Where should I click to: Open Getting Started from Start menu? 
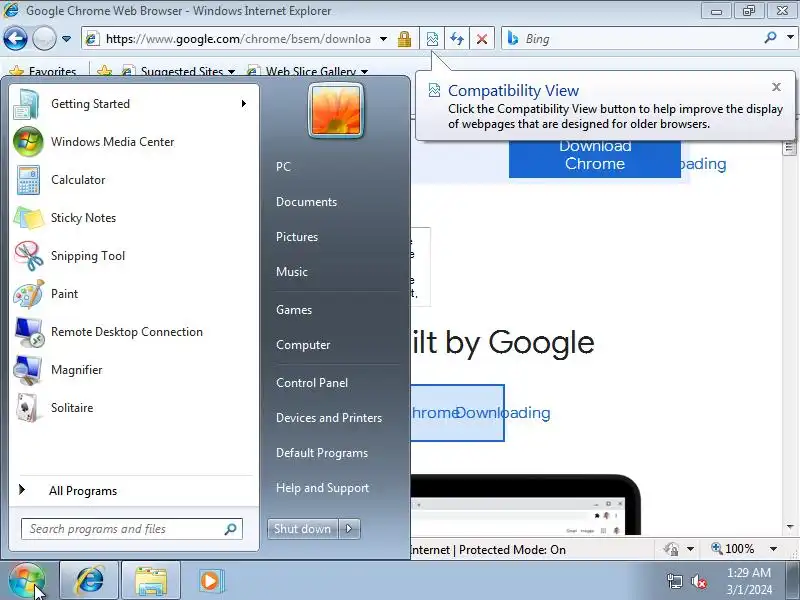pos(134,104)
